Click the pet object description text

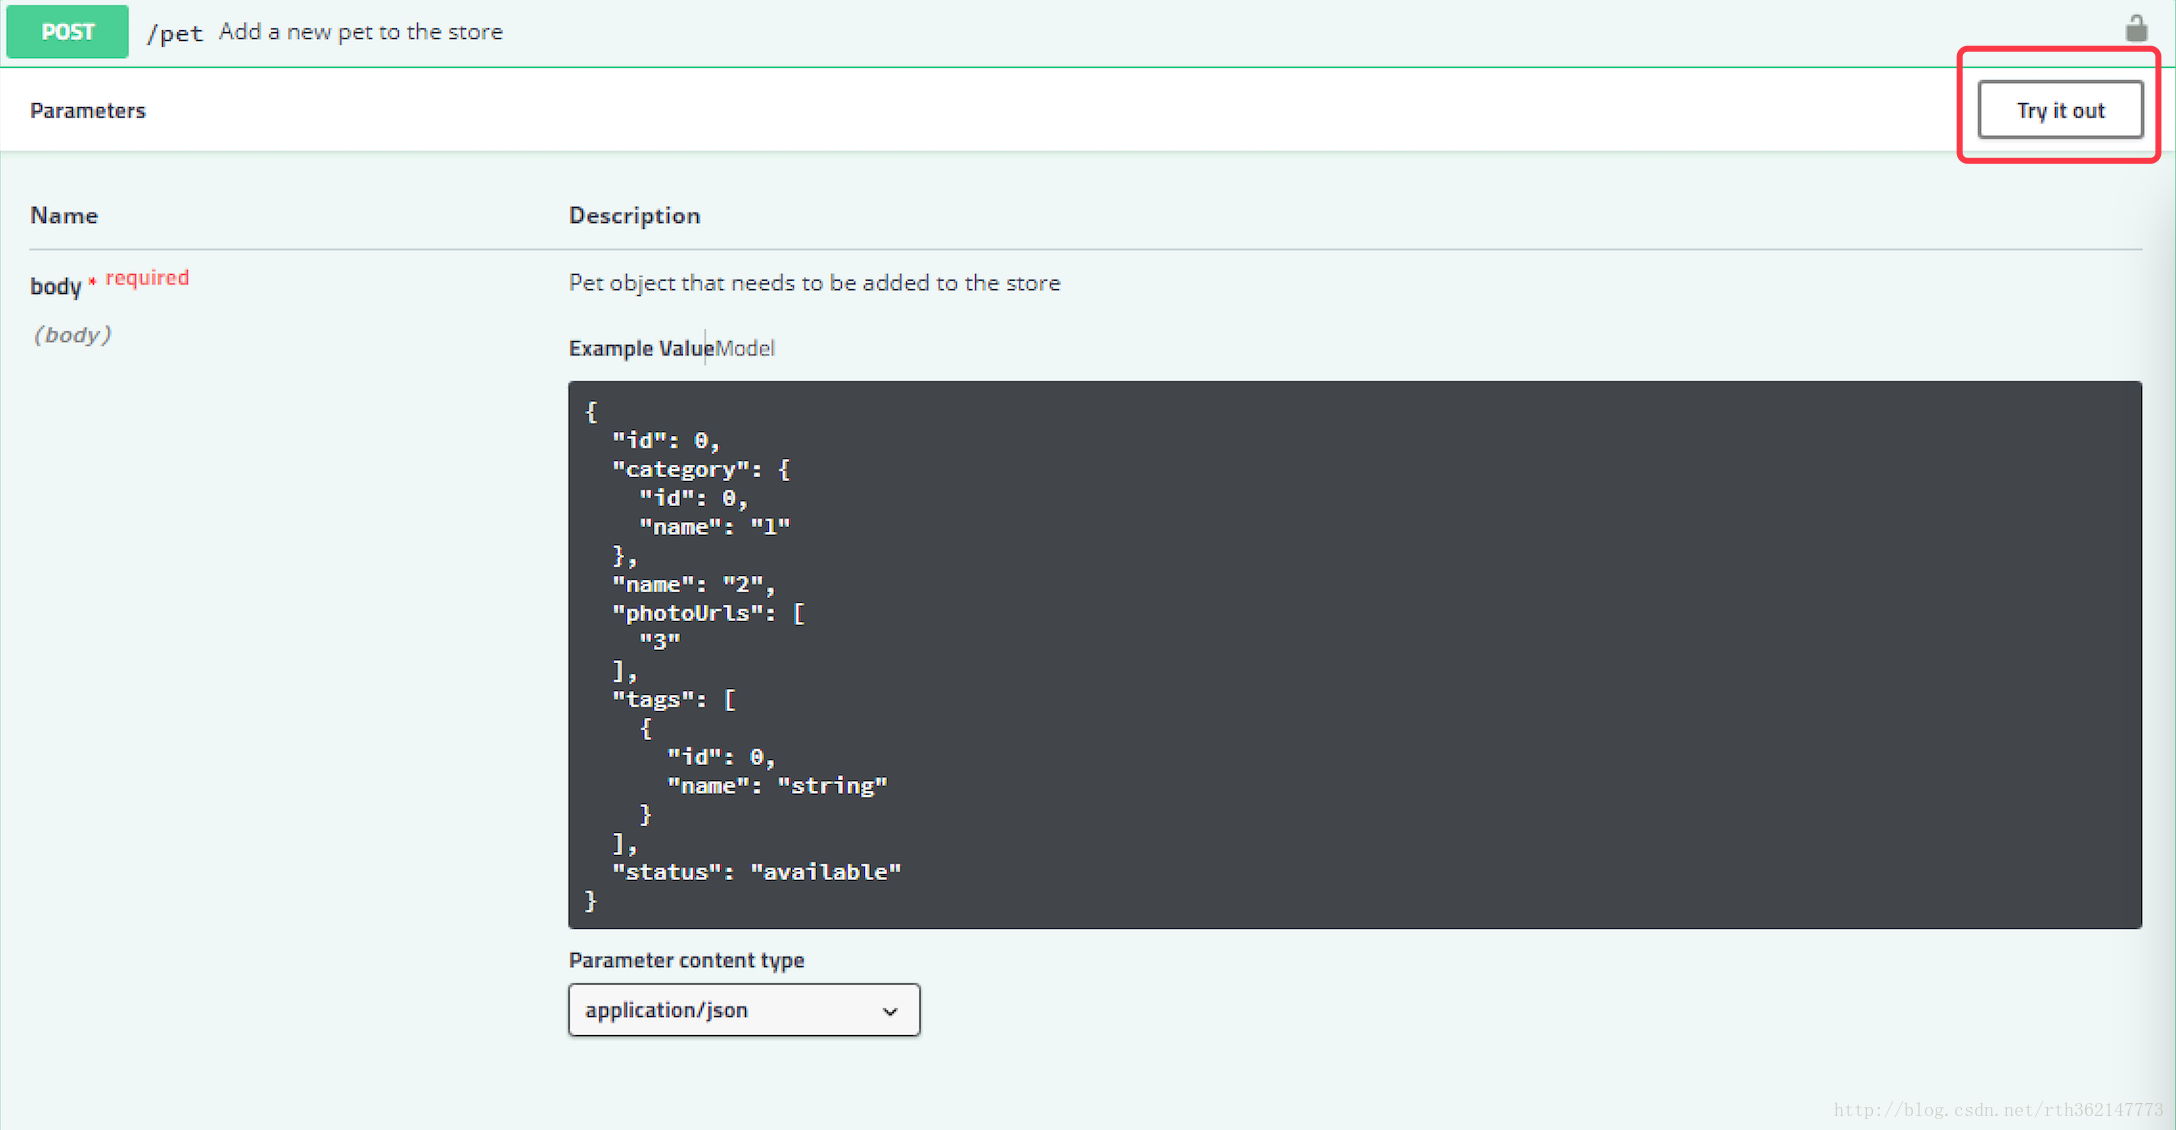[x=814, y=283]
